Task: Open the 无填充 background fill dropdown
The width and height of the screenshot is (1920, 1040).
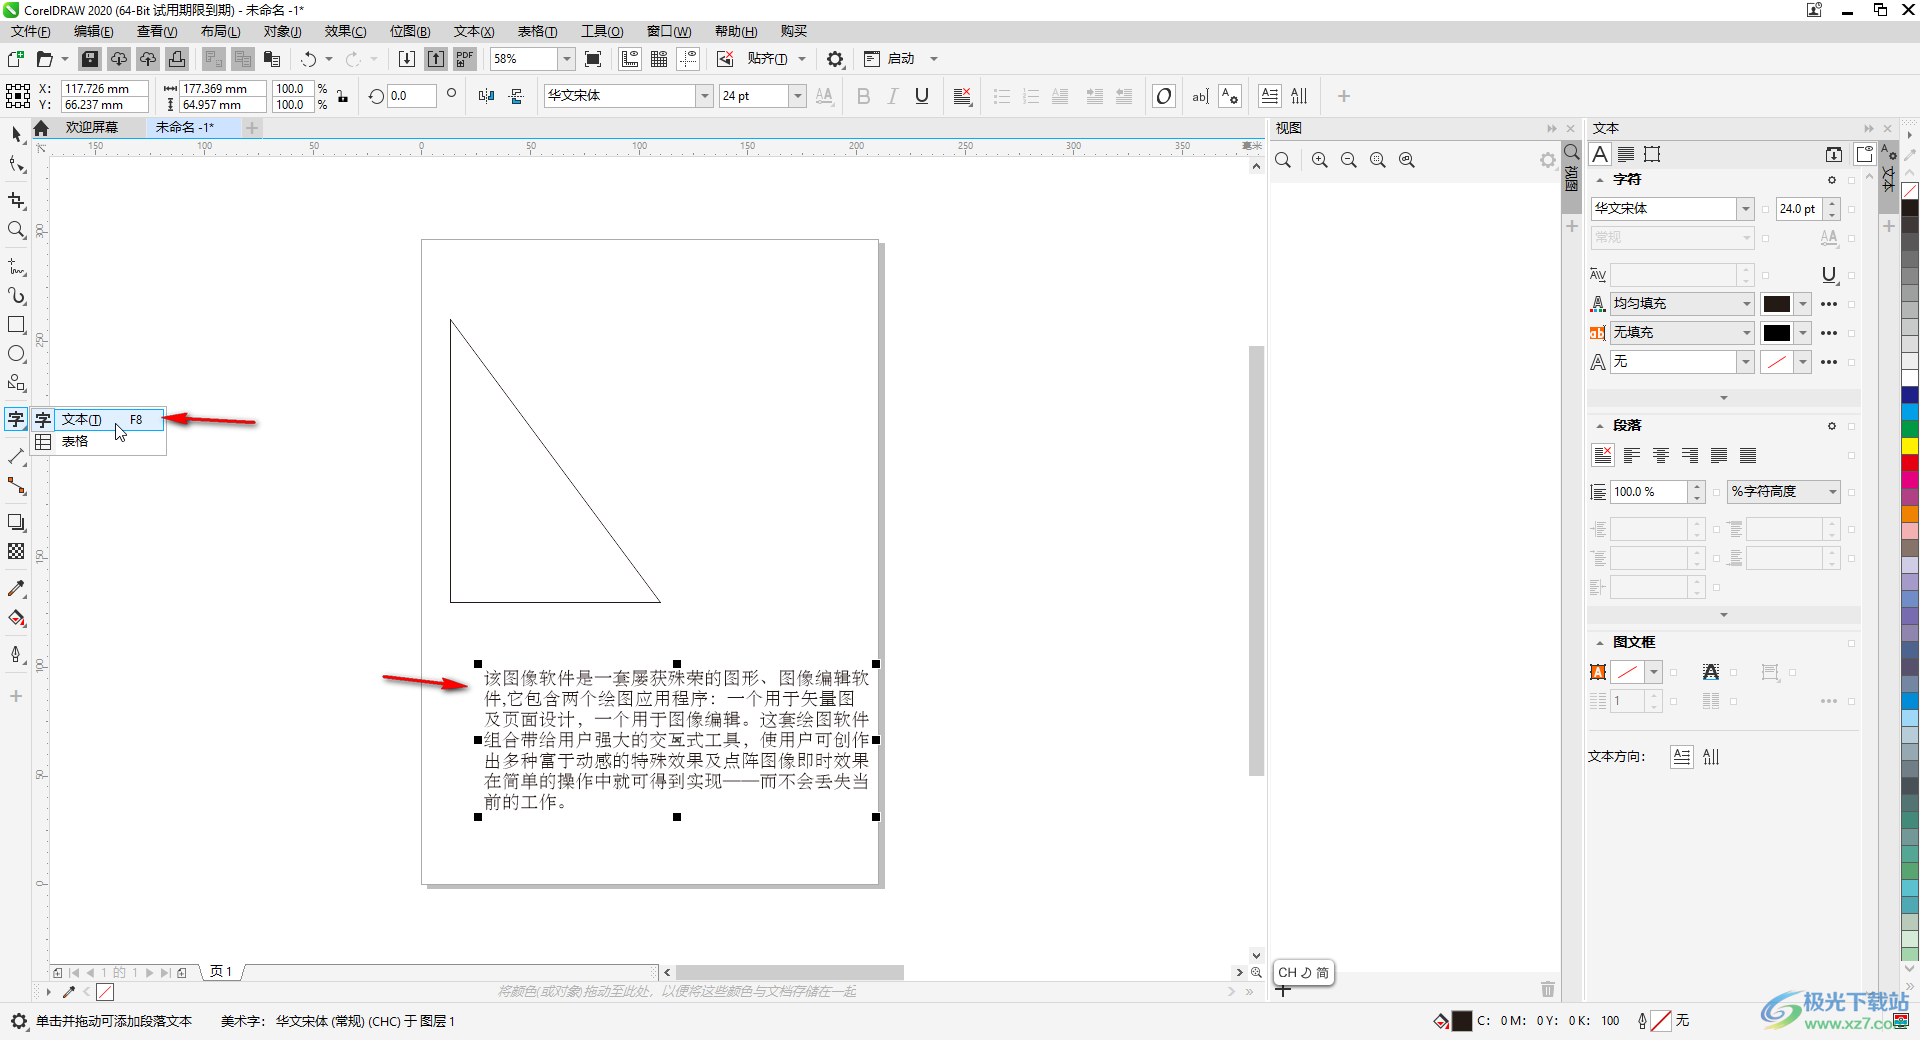Action: (x=1746, y=333)
